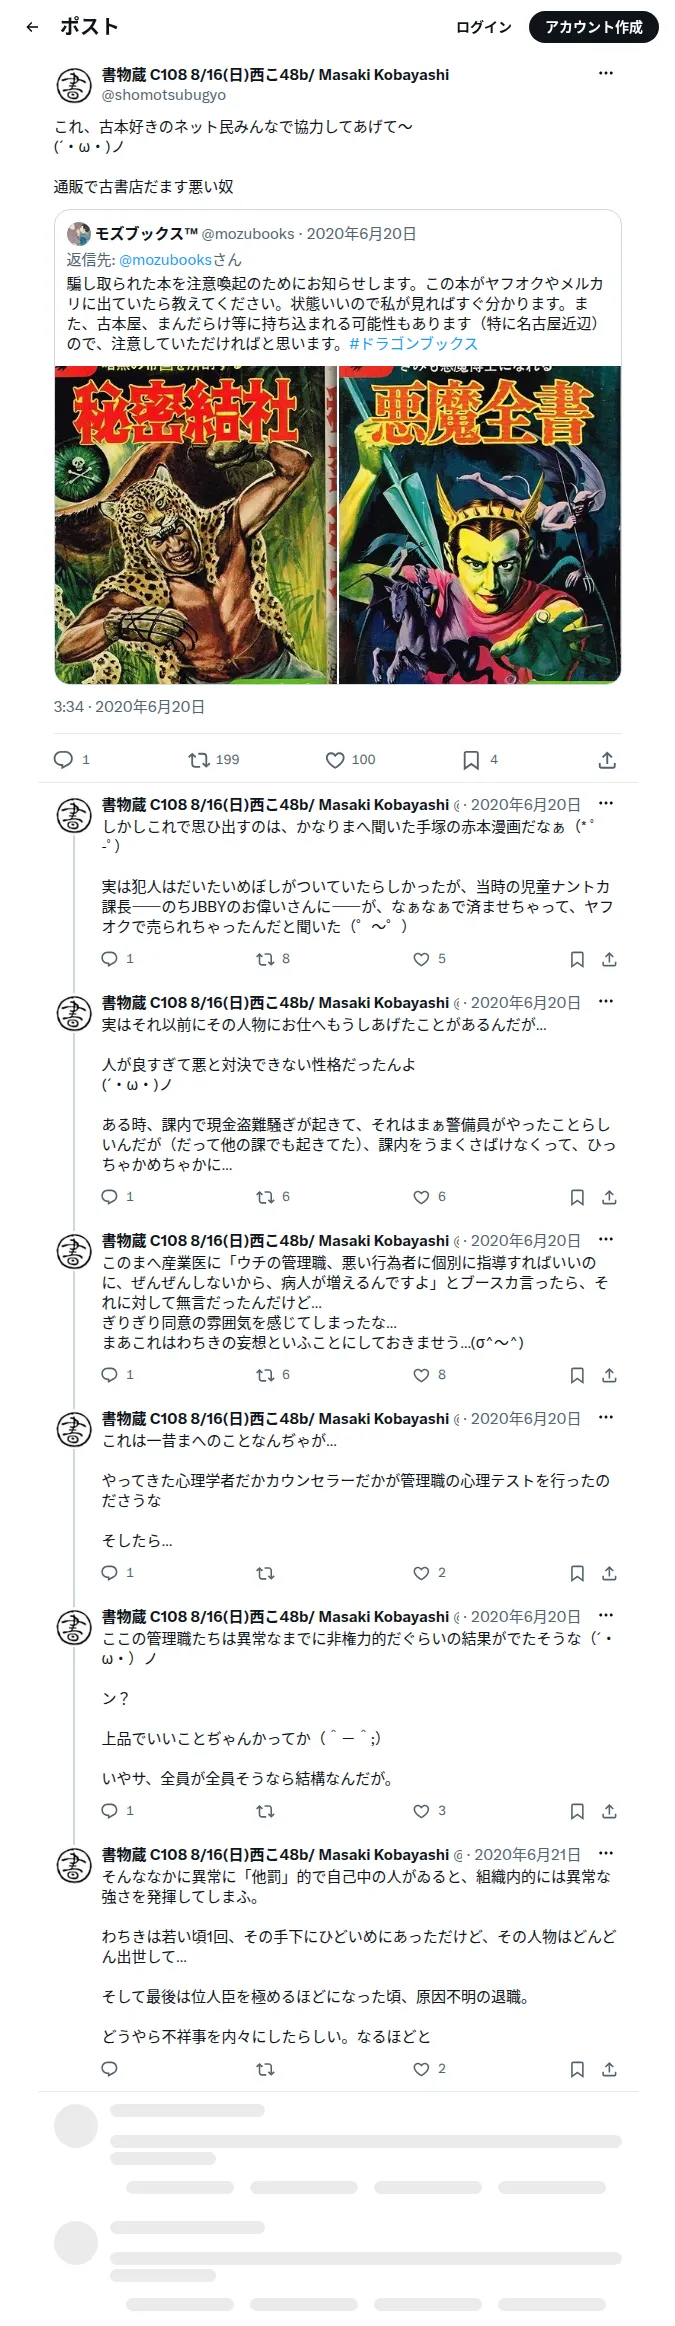
Task: Click the アカウント作成 button
Action: click(594, 27)
